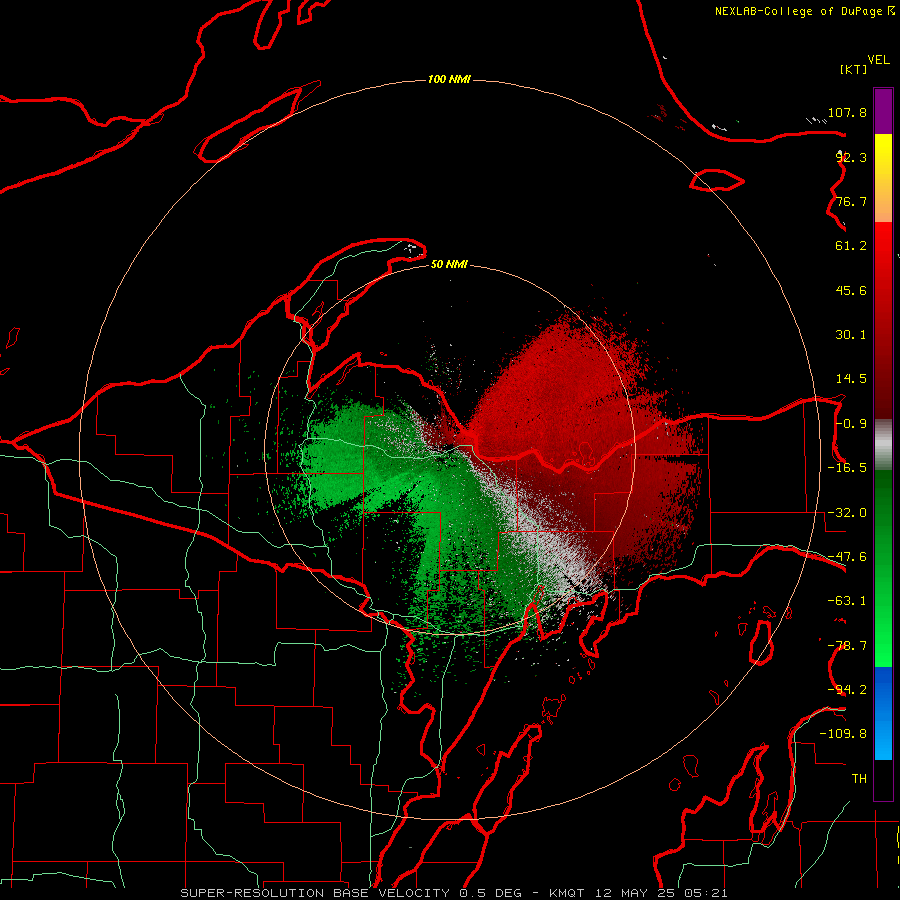Image resolution: width=900 pixels, height=900 pixels.
Task: Click the 50 NMI range ring label
Action: point(449,264)
